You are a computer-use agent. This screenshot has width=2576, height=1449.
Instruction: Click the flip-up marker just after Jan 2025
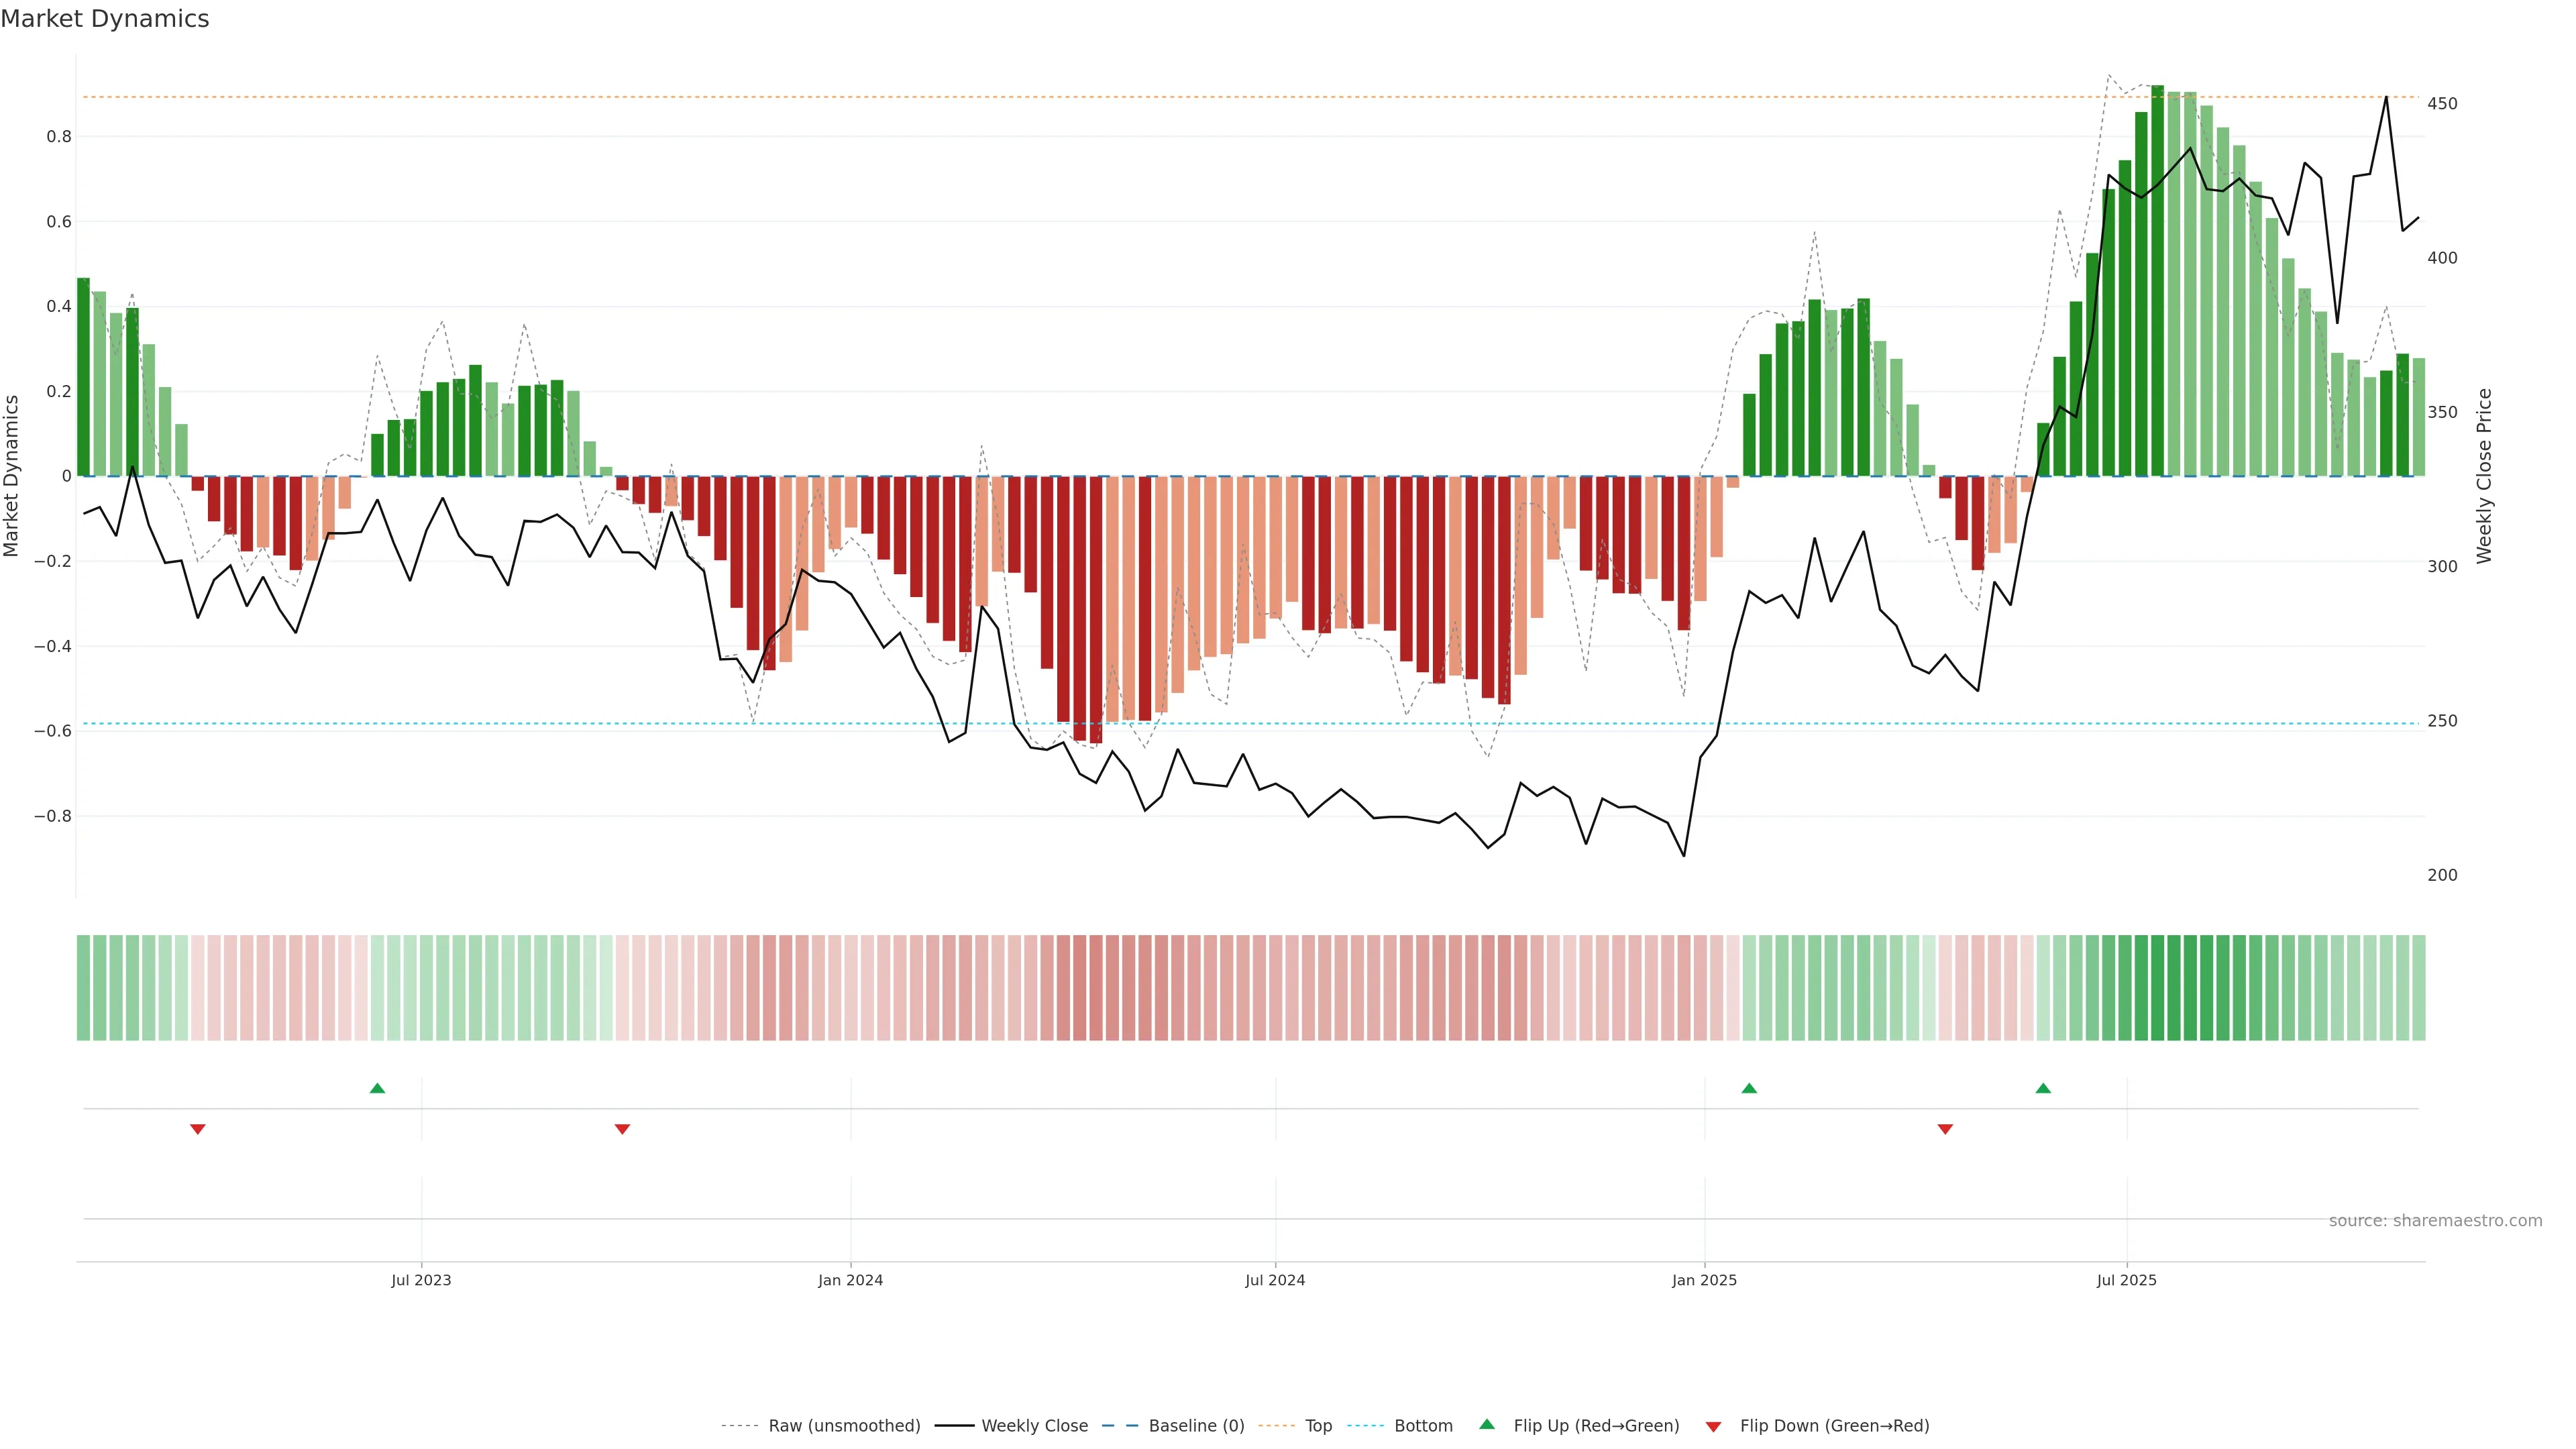(x=1749, y=1088)
